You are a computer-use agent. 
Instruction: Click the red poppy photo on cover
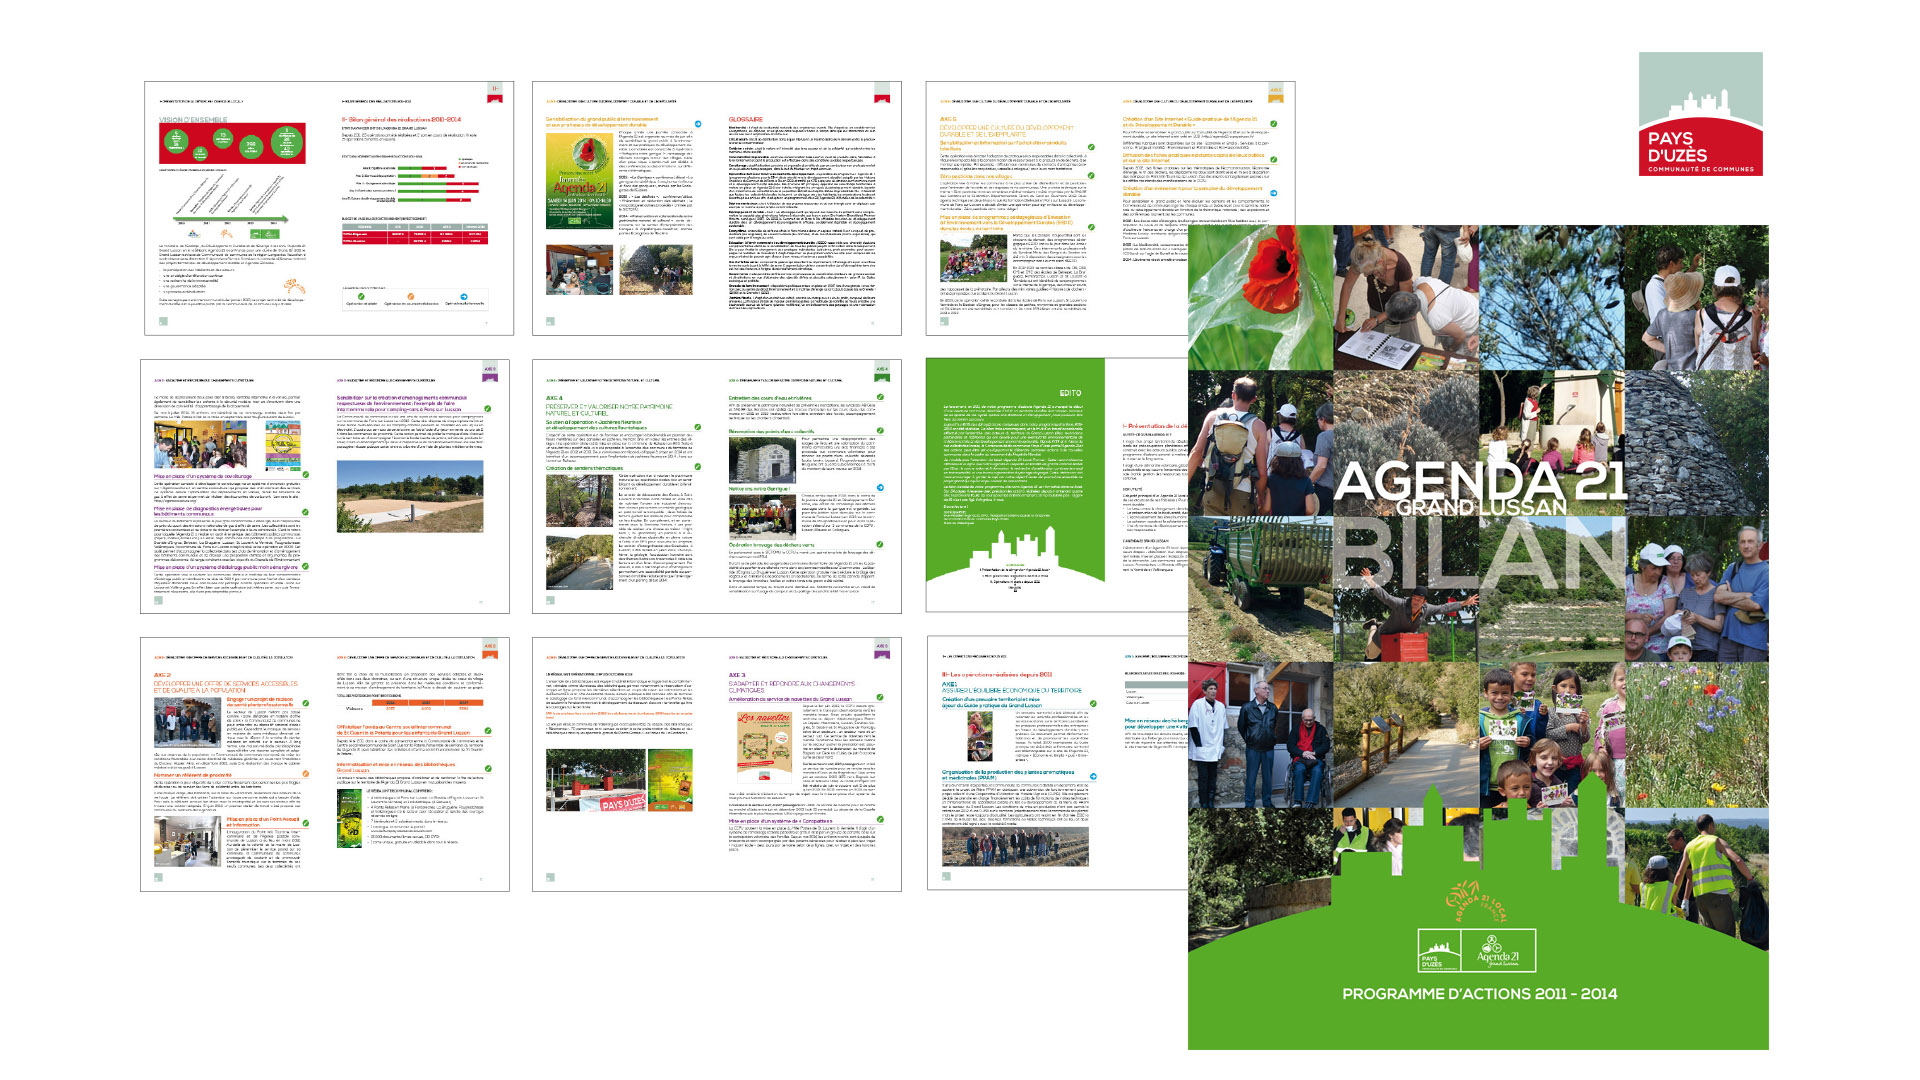tap(1261, 298)
